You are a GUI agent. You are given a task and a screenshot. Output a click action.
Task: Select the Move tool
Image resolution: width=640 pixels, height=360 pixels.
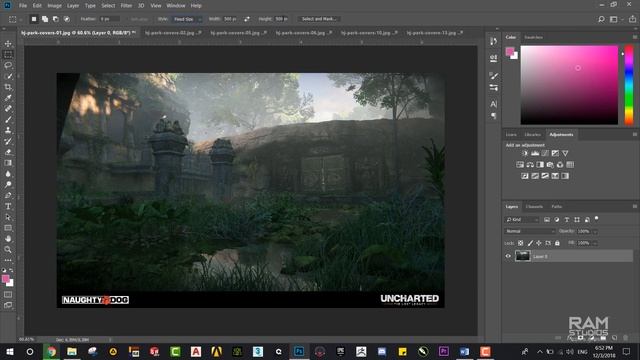(8, 44)
